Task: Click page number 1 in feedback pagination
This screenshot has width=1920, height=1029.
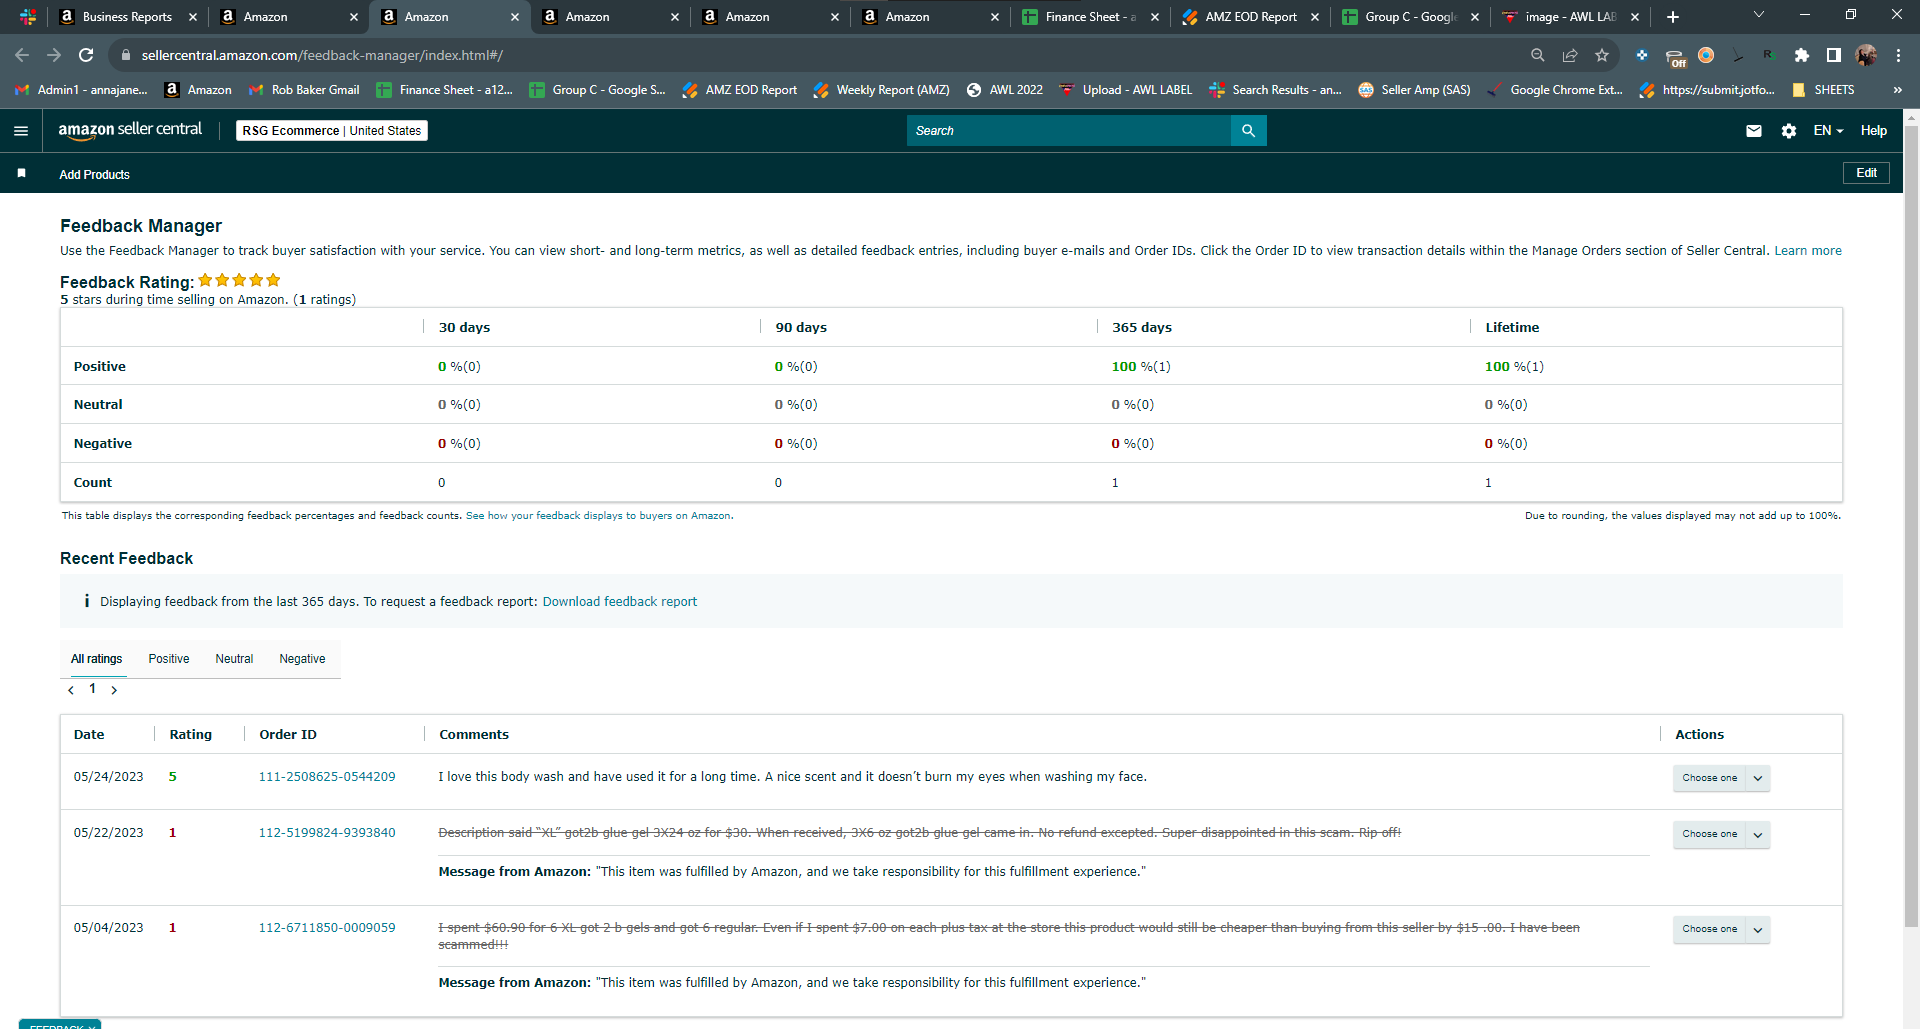Action: 92,689
